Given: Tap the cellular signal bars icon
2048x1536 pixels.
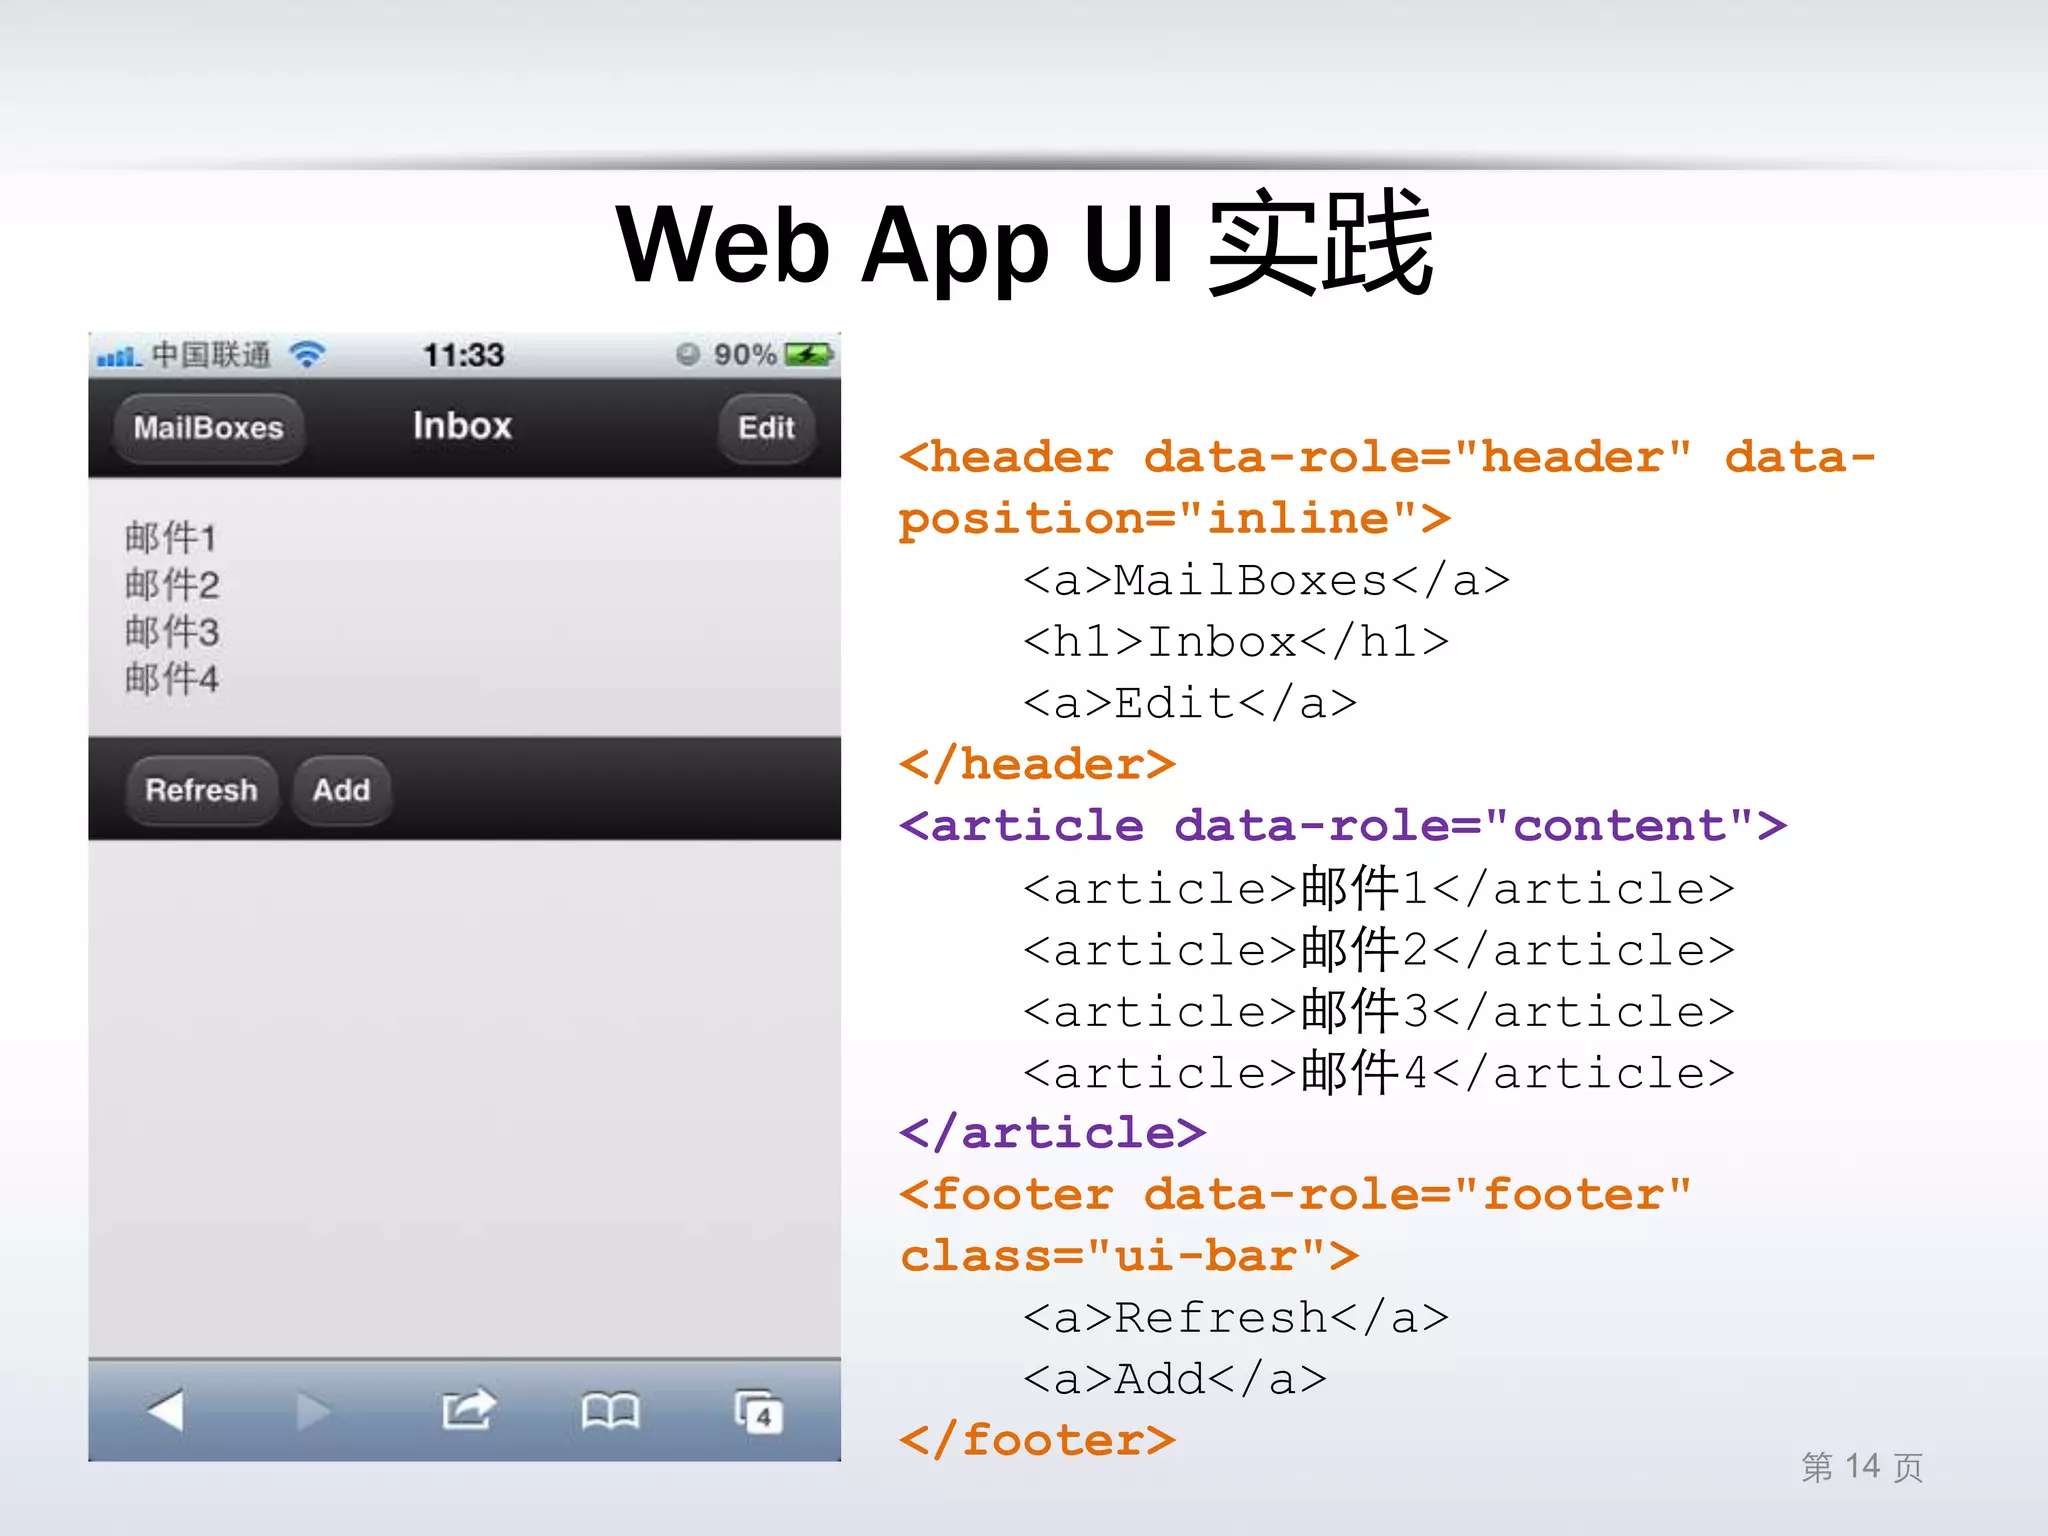Looking at the screenshot, I should pyautogui.click(x=119, y=356).
